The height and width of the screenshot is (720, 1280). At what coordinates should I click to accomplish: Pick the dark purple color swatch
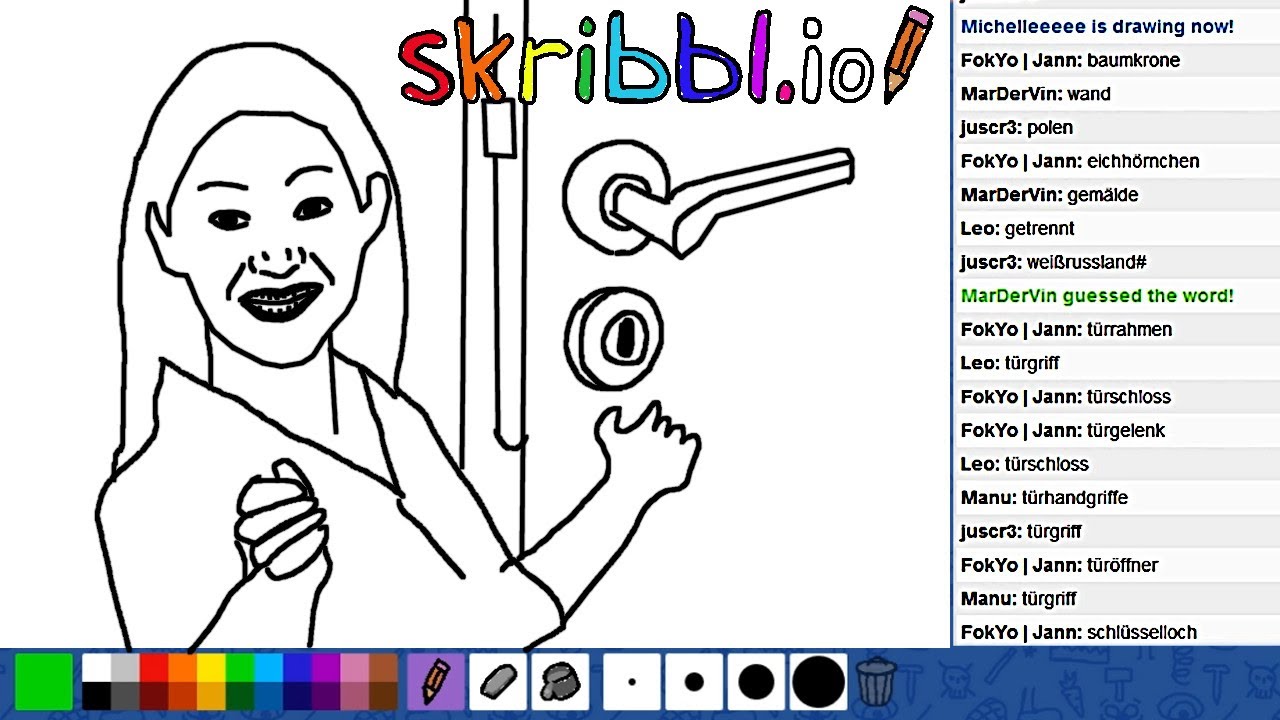pos(326,696)
